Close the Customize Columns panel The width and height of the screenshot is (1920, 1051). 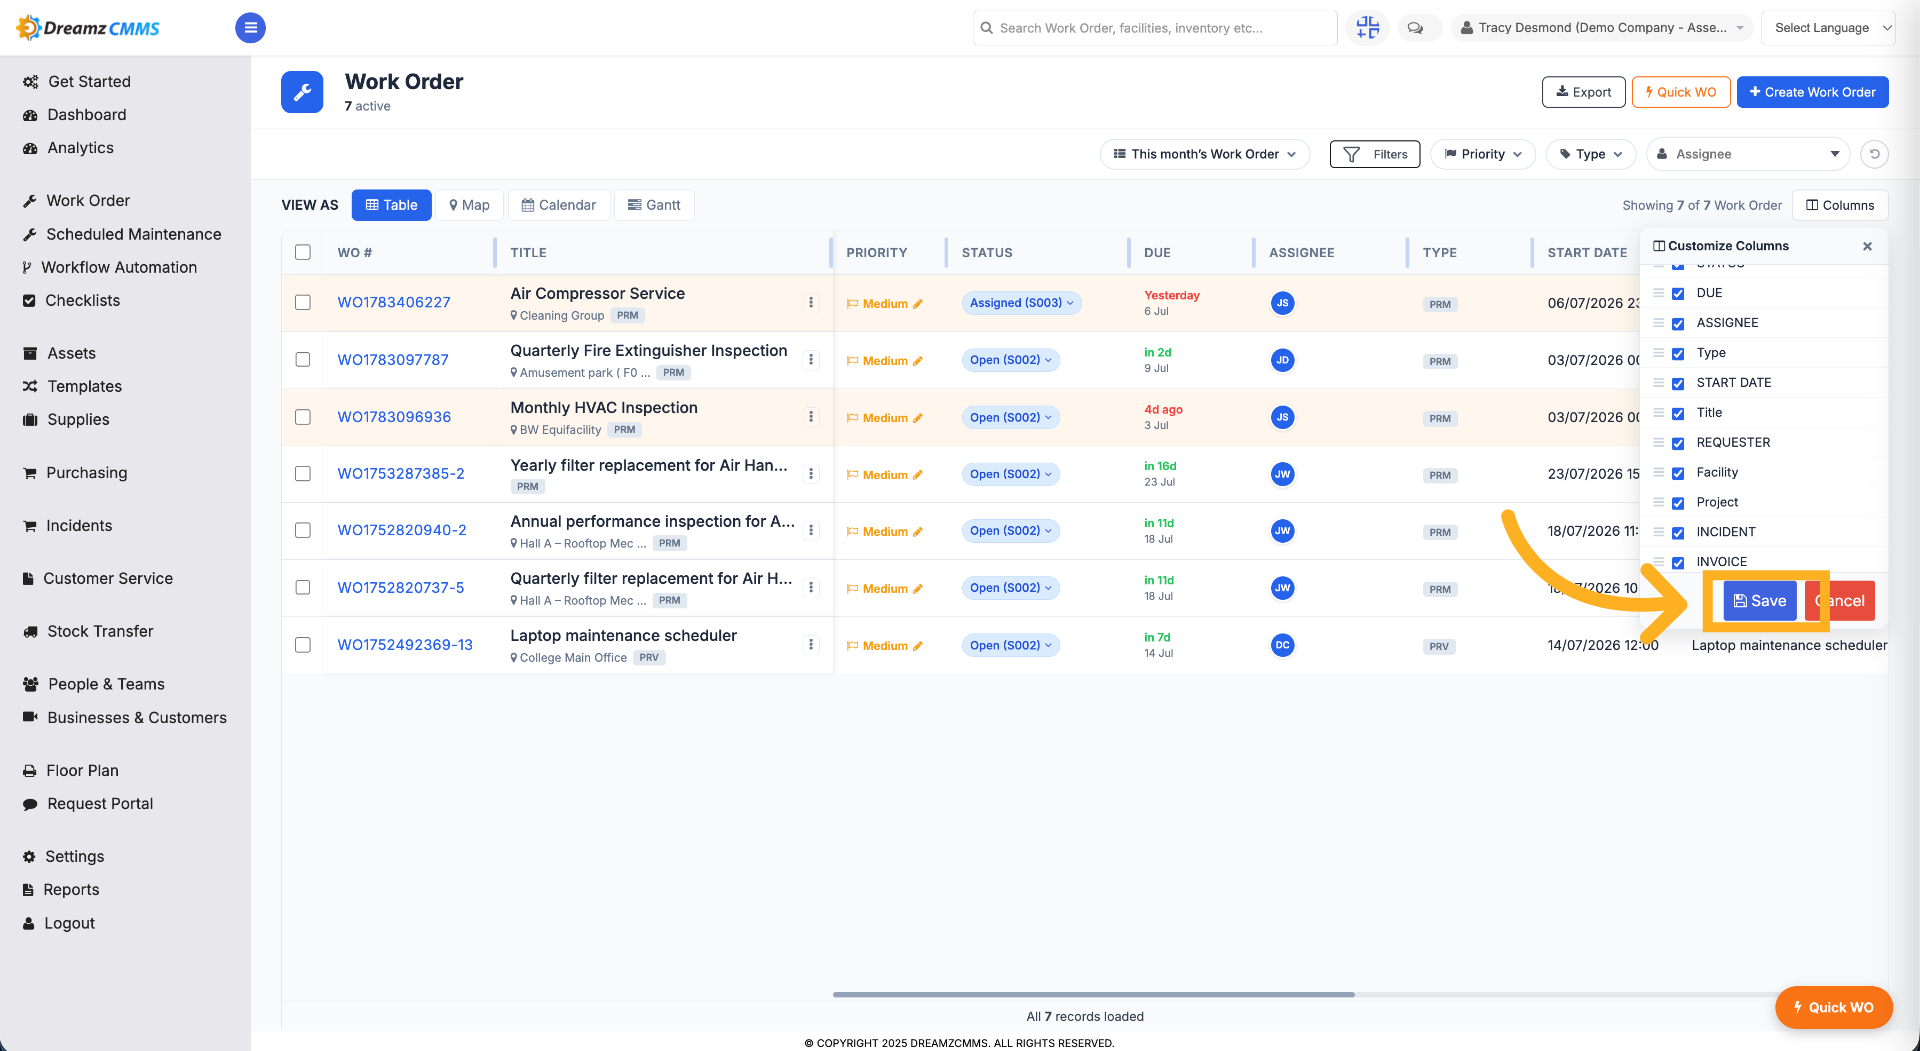pyautogui.click(x=1867, y=246)
